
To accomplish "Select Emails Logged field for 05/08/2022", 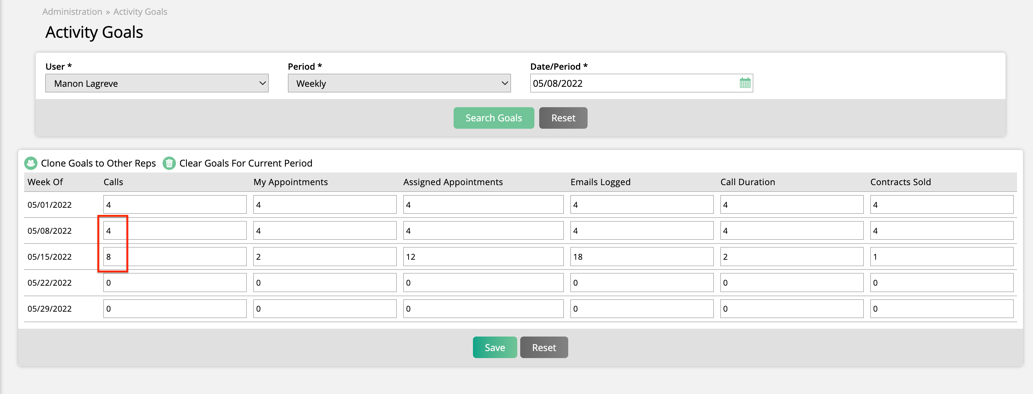I will point(642,231).
